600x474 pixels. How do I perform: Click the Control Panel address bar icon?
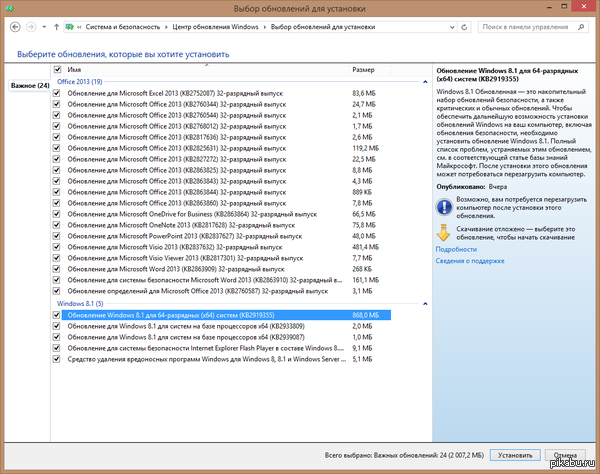(70, 24)
